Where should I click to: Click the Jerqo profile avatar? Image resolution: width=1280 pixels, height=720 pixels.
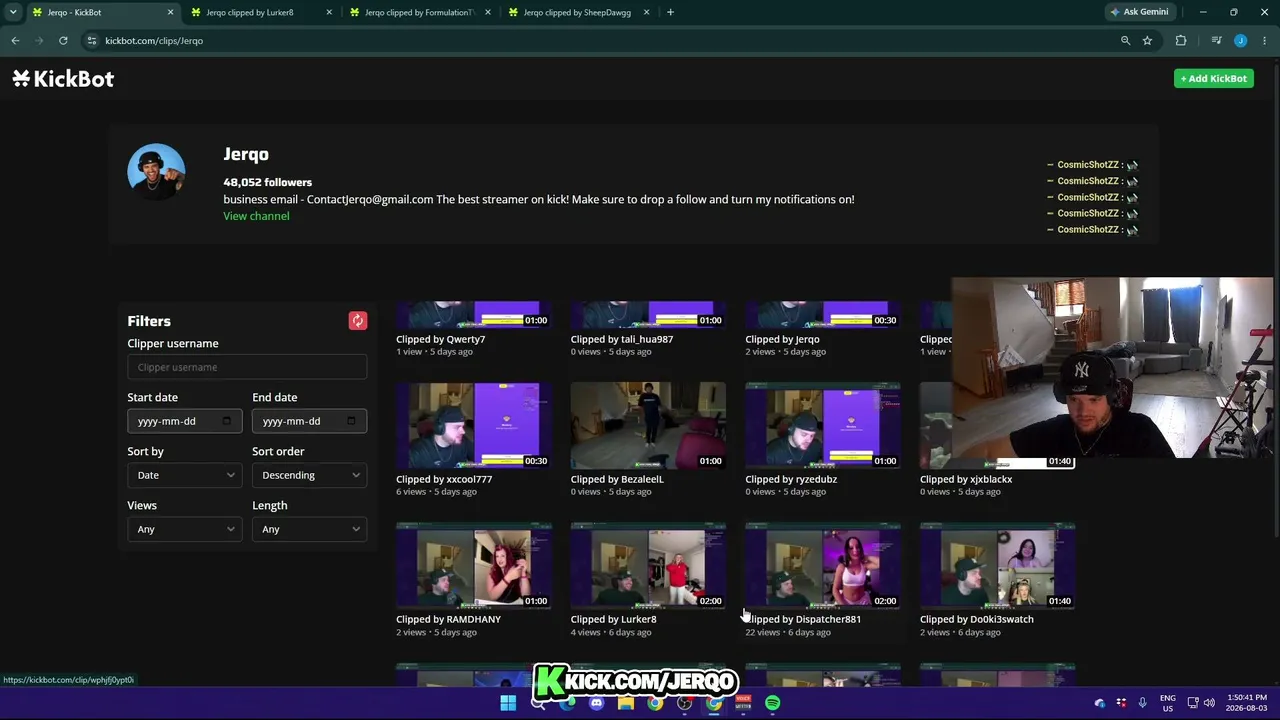point(156,172)
